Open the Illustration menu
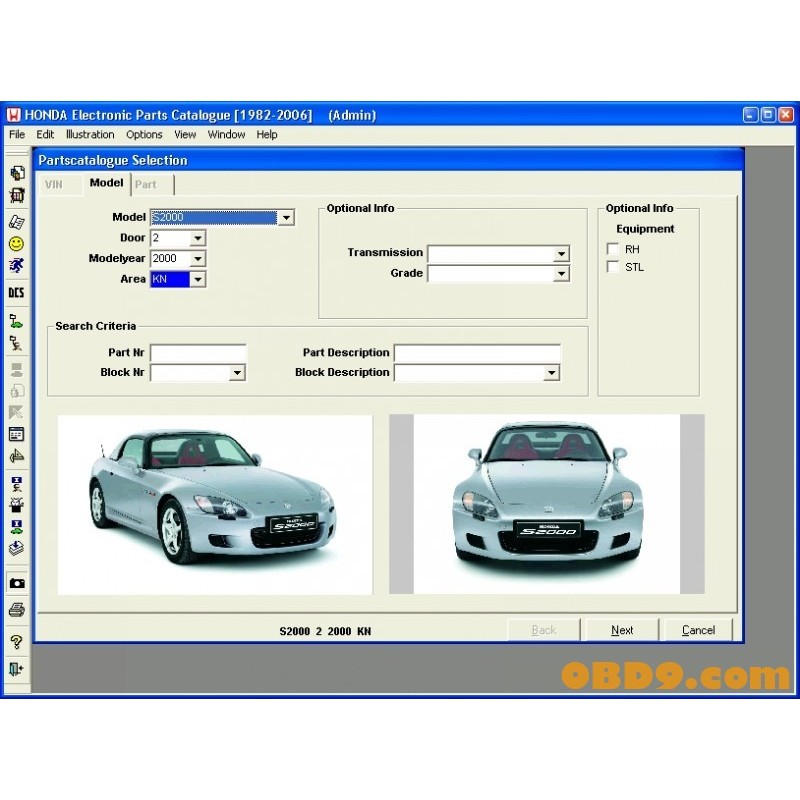The height and width of the screenshot is (800, 800). tap(90, 135)
